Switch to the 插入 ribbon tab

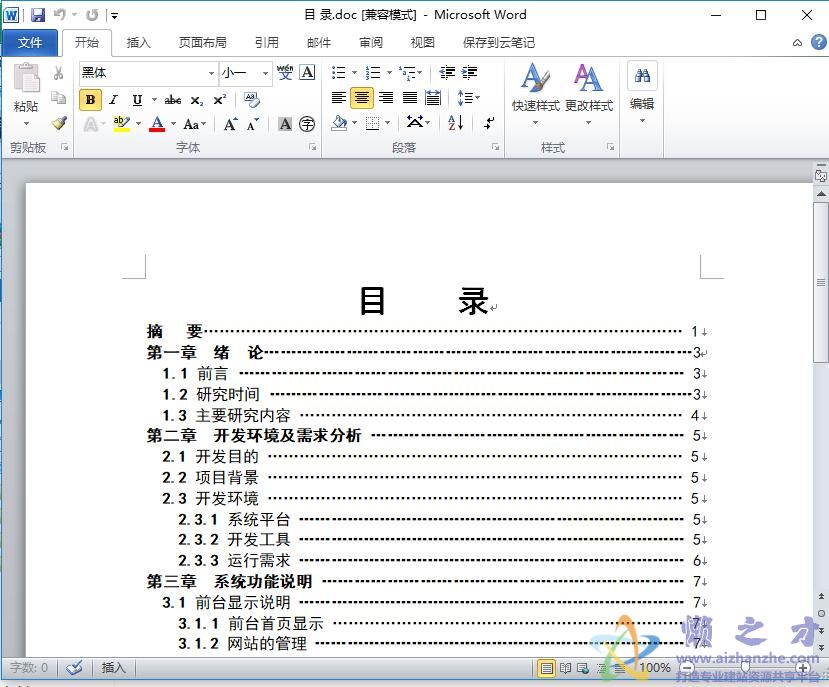click(x=137, y=42)
